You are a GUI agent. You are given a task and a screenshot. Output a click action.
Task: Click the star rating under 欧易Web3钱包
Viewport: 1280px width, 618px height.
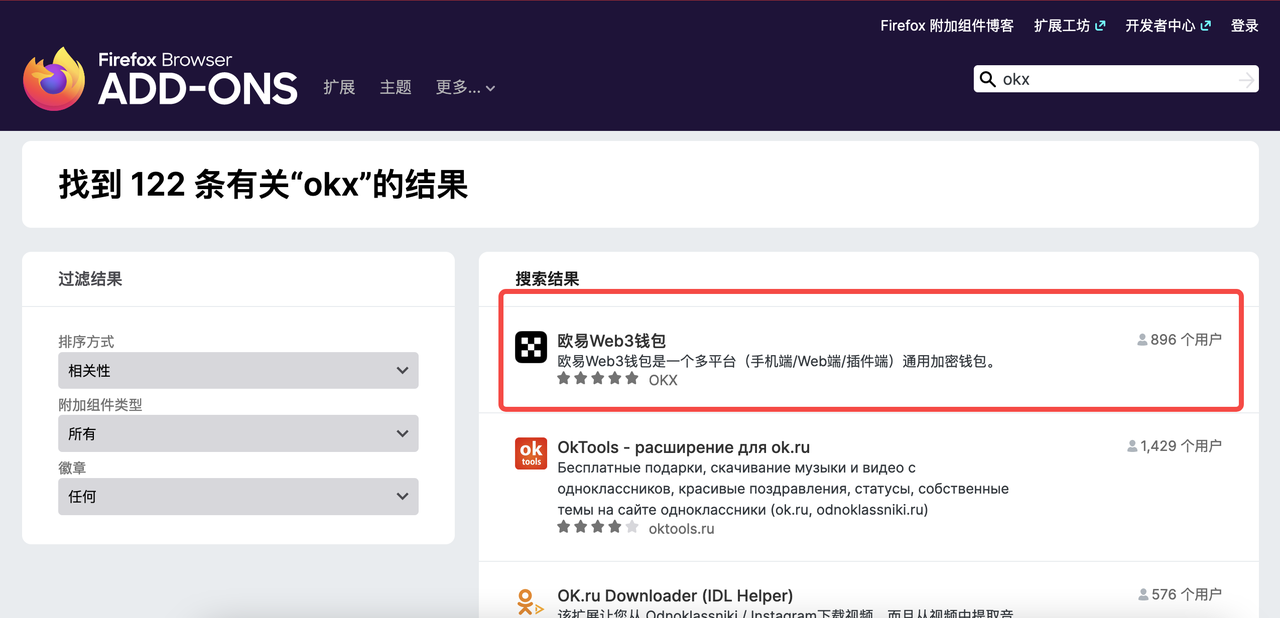click(596, 378)
